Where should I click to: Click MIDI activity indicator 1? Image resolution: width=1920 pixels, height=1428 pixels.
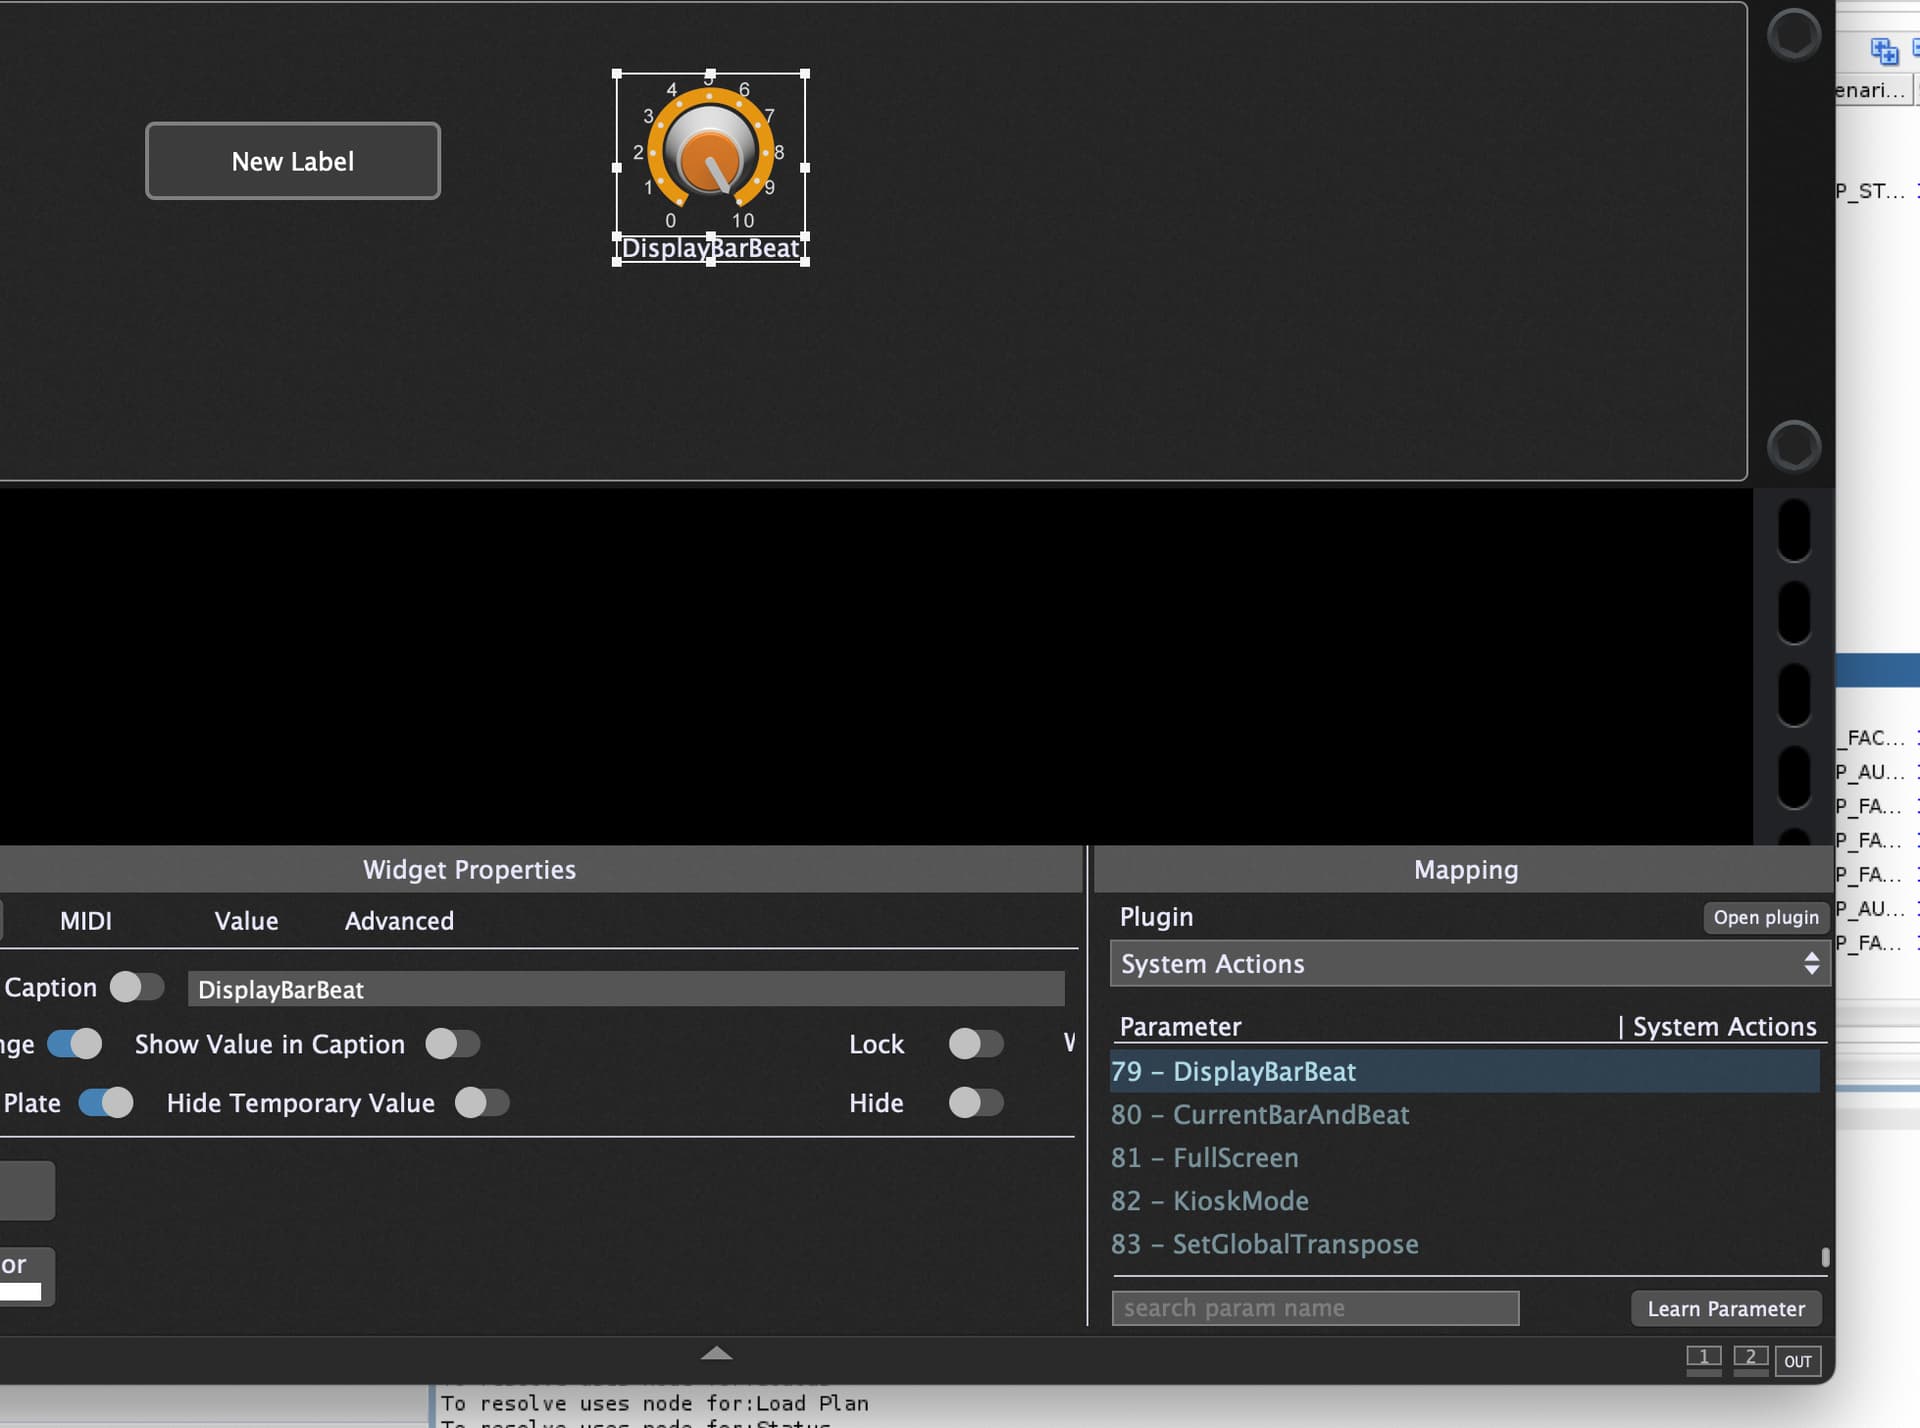click(1703, 1358)
